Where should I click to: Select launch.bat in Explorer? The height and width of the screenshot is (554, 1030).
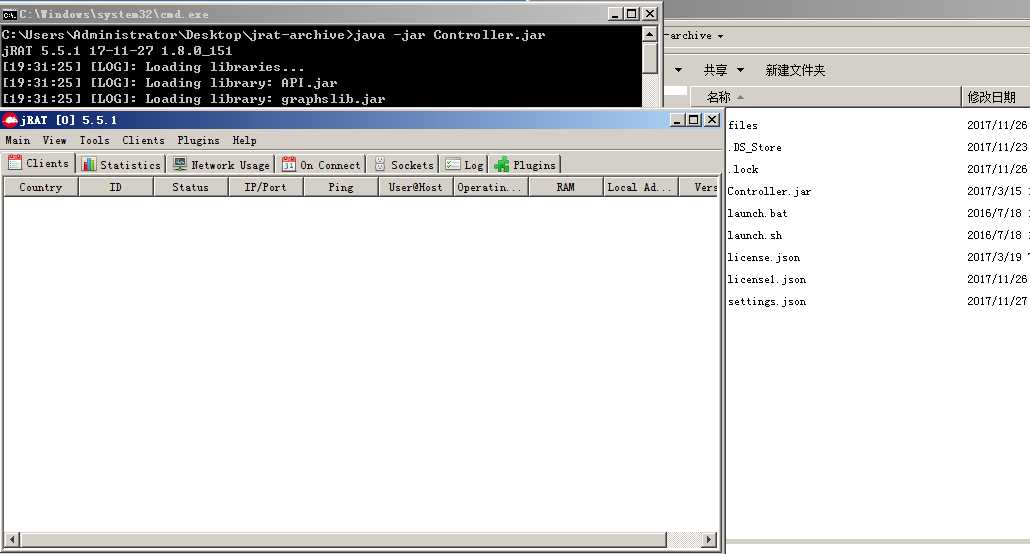[x=757, y=213]
